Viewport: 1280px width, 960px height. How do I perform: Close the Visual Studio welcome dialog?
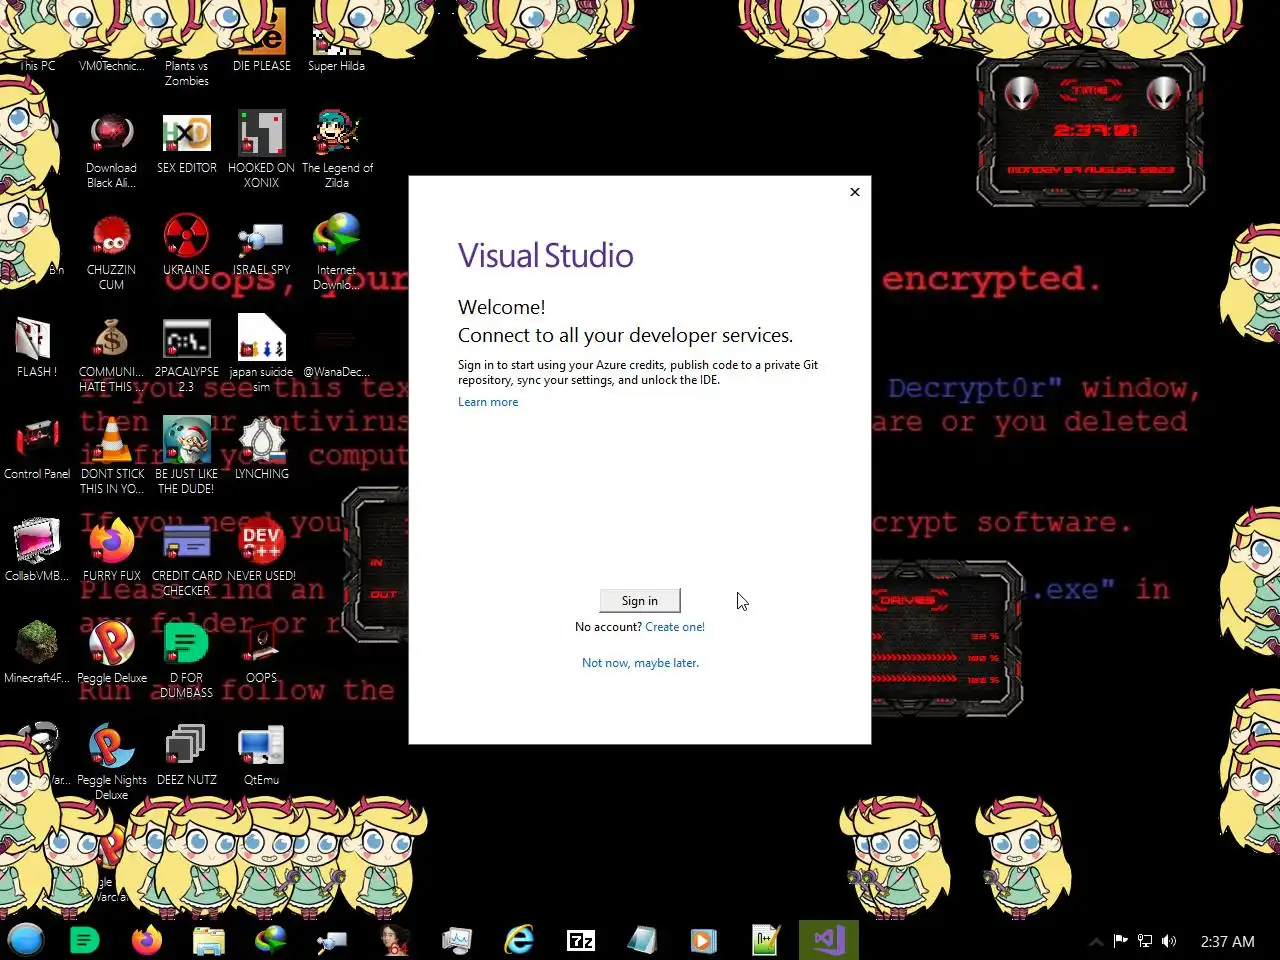pyautogui.click(x=855, y=192)
